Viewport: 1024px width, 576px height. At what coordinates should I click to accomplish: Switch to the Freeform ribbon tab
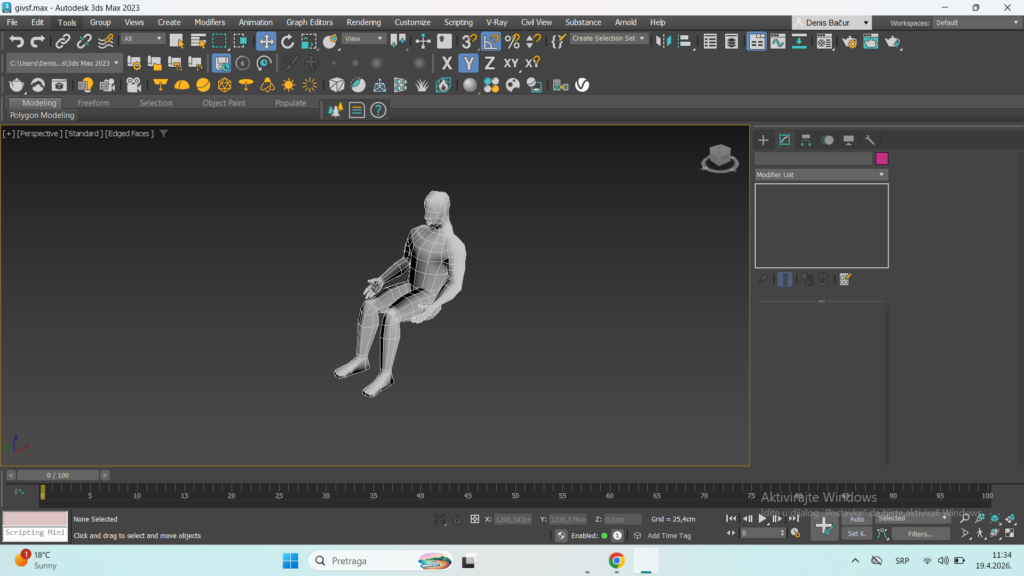pyautogui.click(x=93, y=103)
